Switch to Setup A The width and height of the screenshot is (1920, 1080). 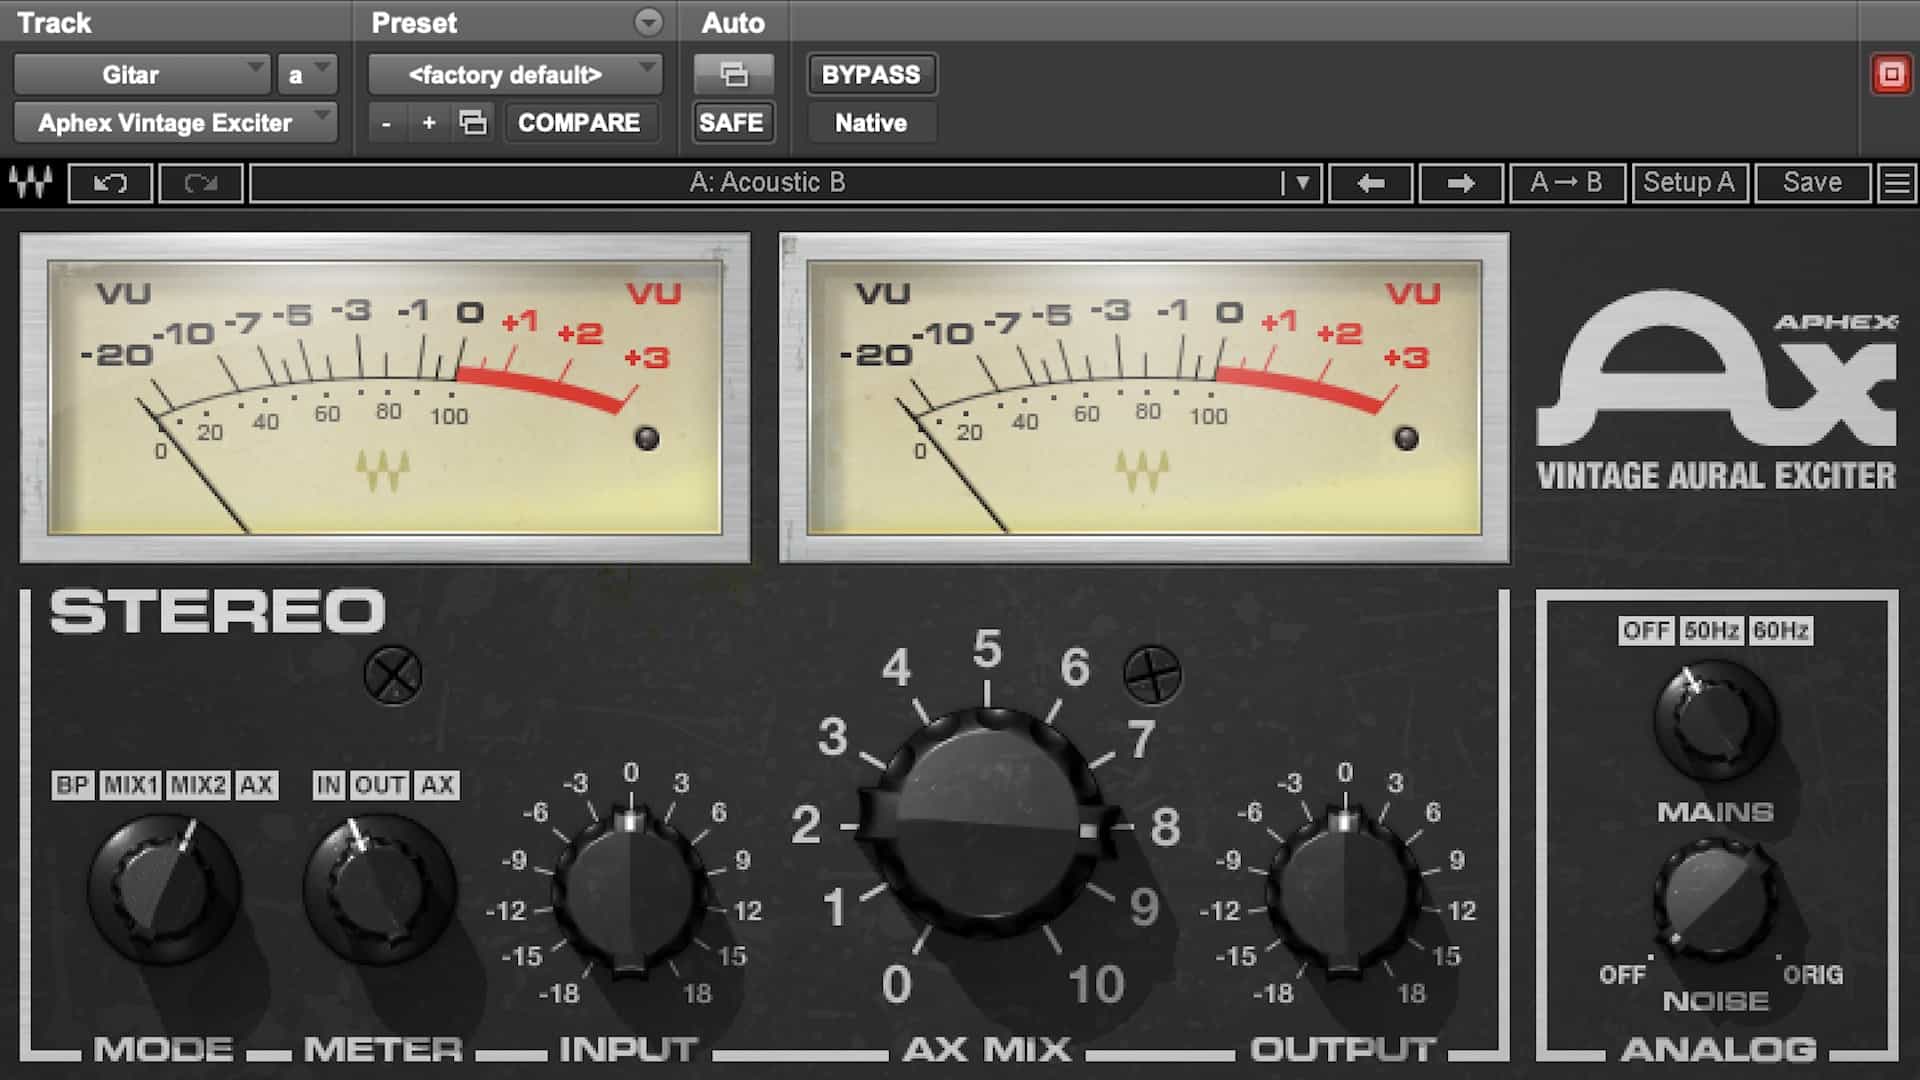point(1689,183)
